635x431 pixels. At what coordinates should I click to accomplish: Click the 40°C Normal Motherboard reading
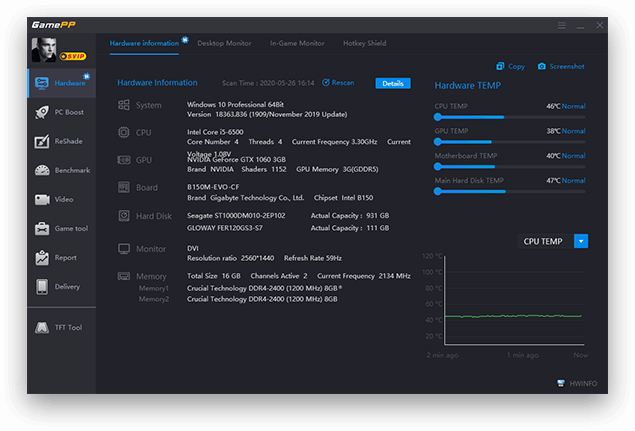point(565,156)
